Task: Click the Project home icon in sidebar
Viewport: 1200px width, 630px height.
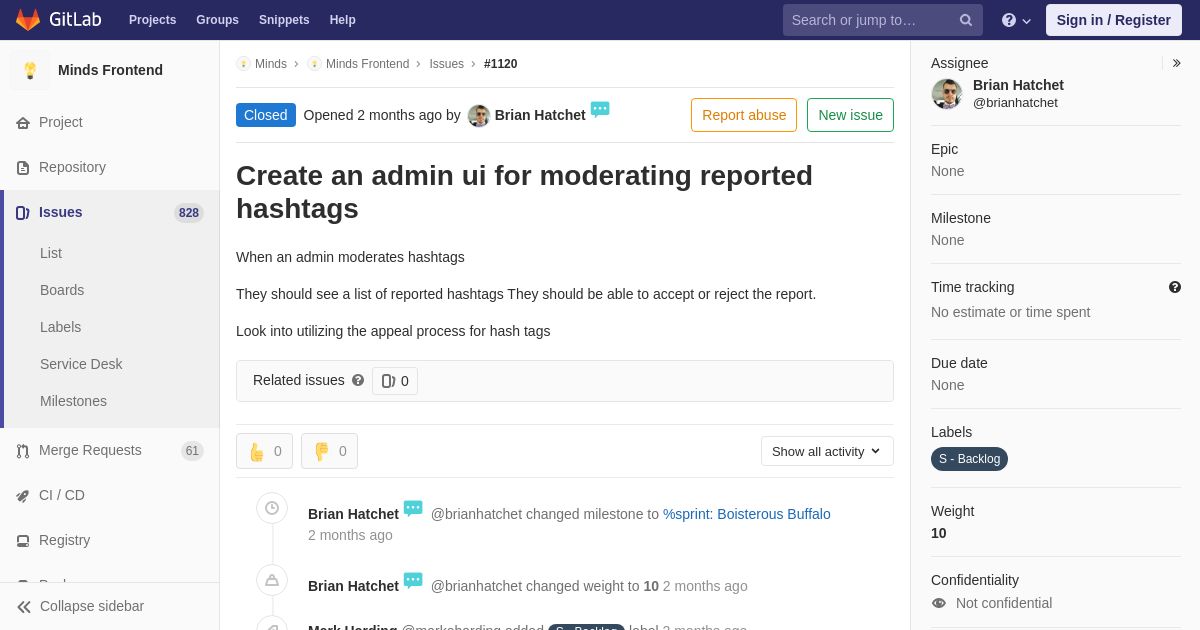Action: 23,123
